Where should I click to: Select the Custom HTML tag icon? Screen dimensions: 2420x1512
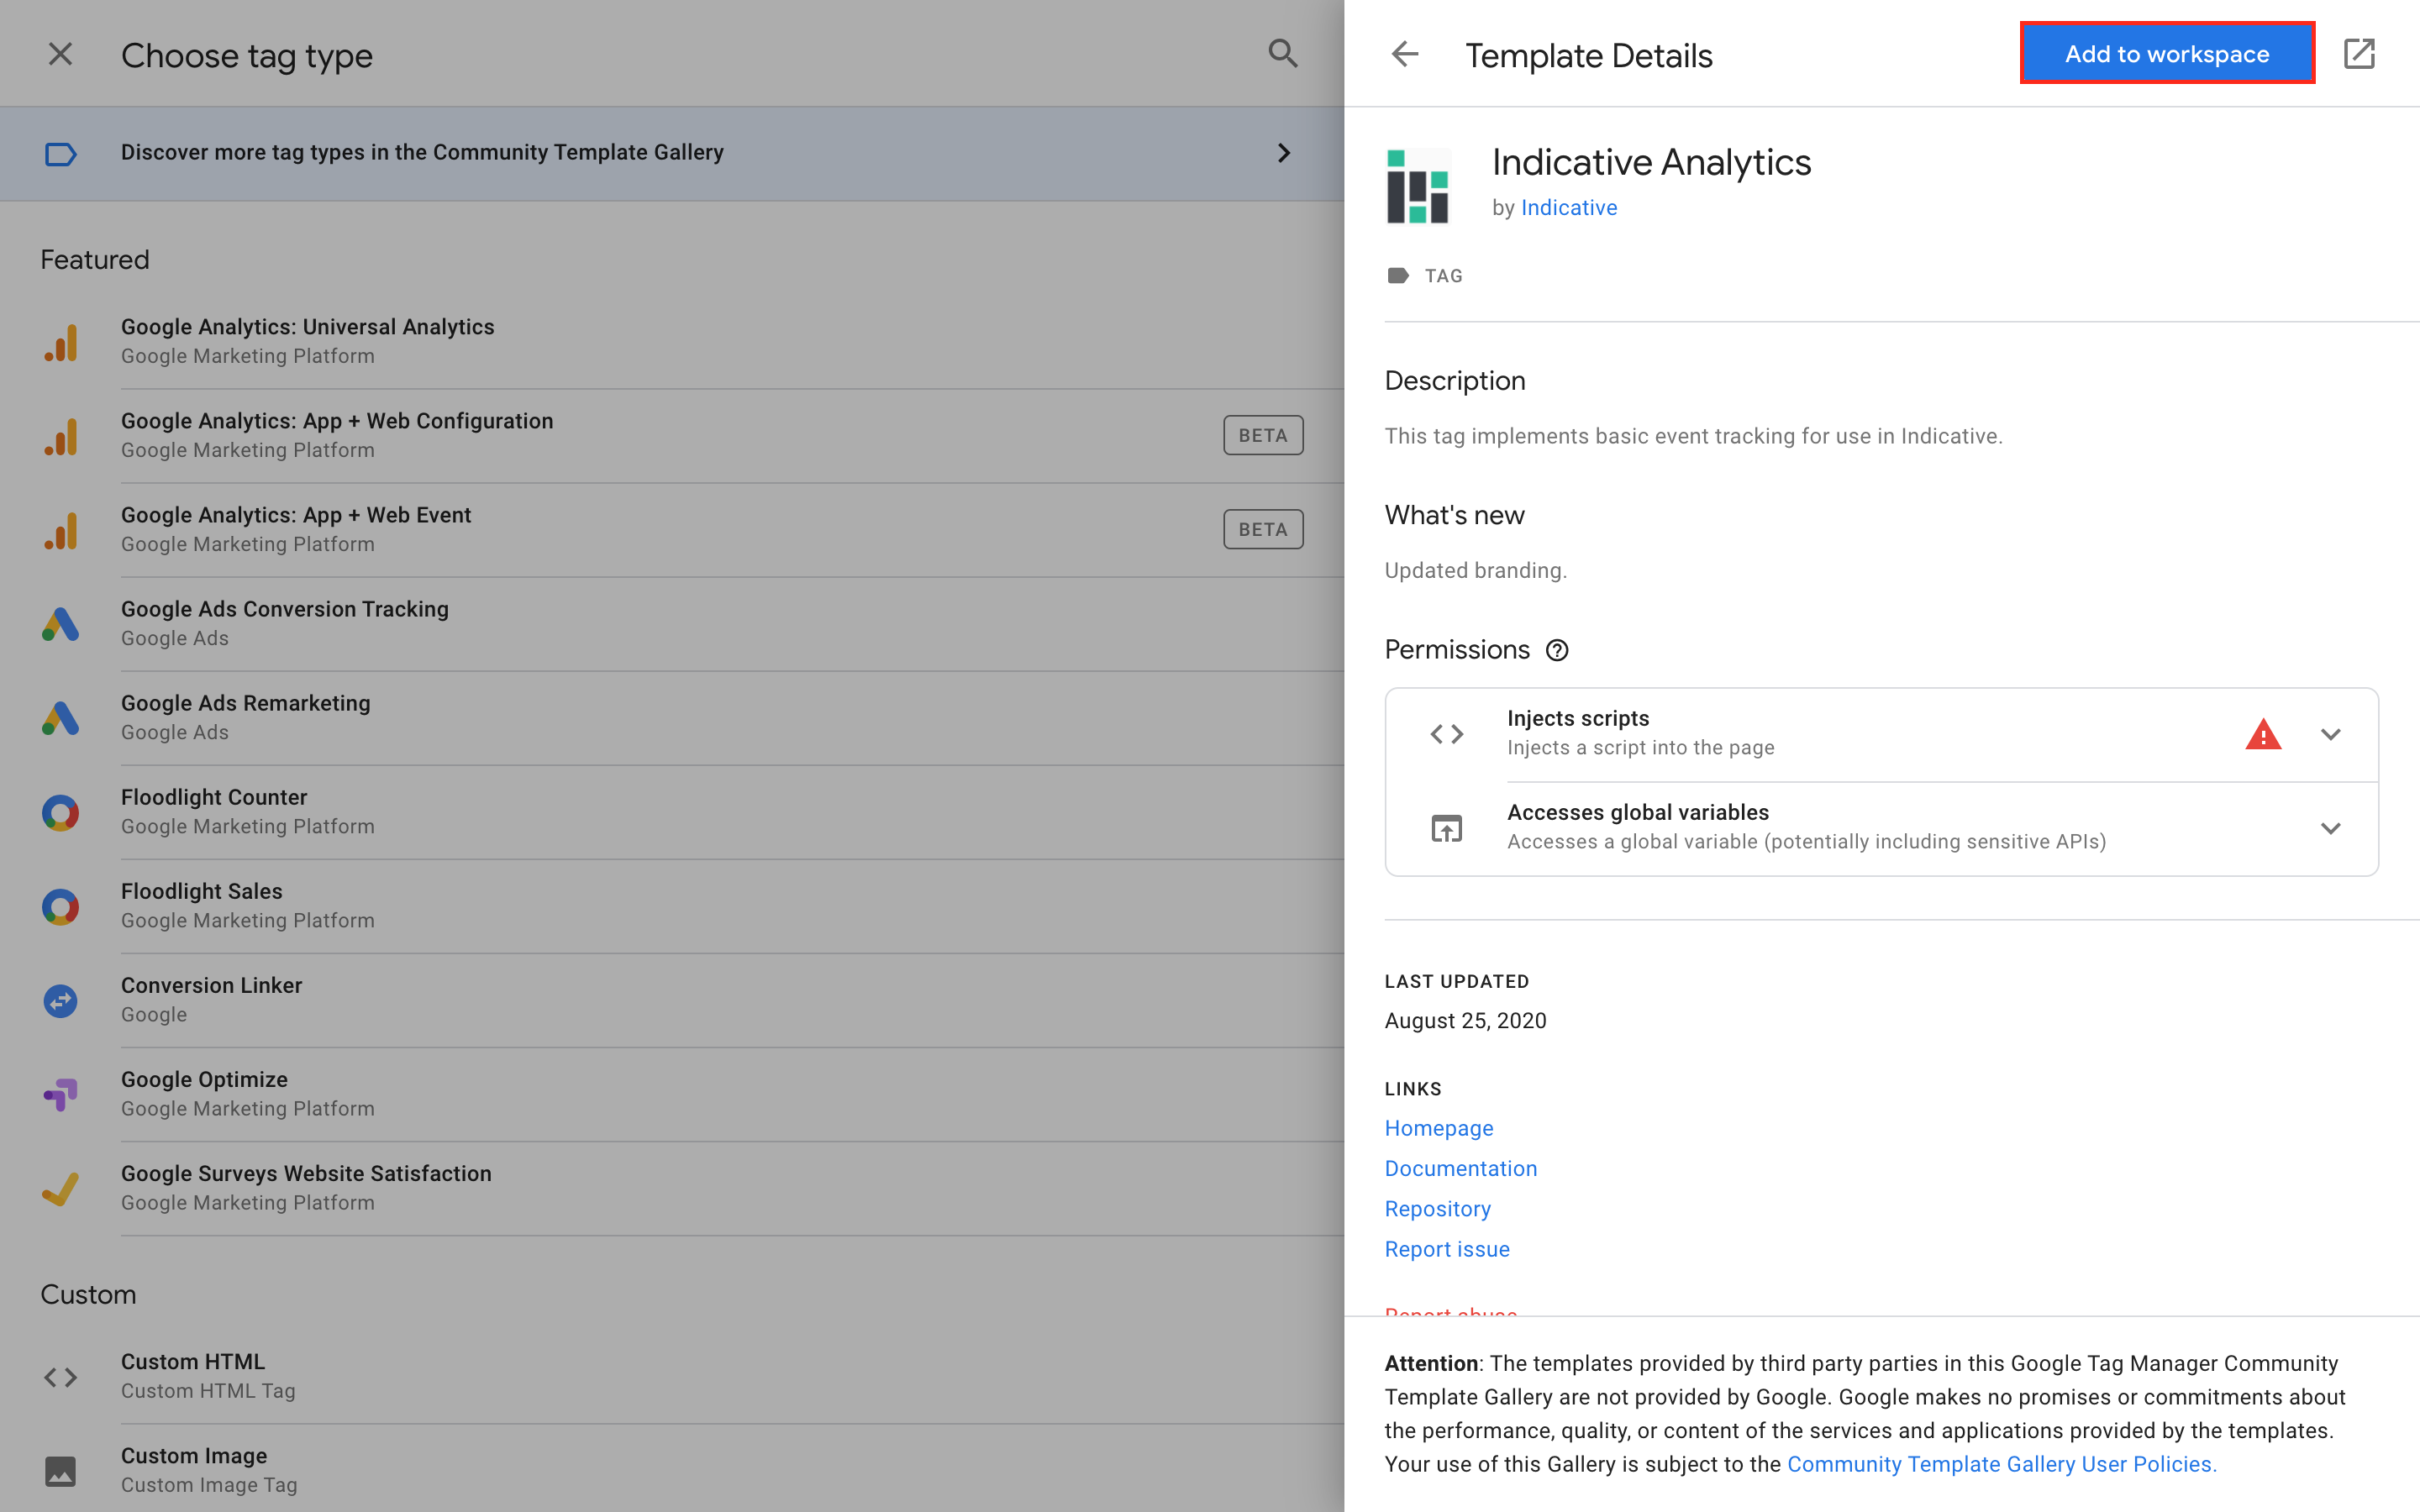60,1376
